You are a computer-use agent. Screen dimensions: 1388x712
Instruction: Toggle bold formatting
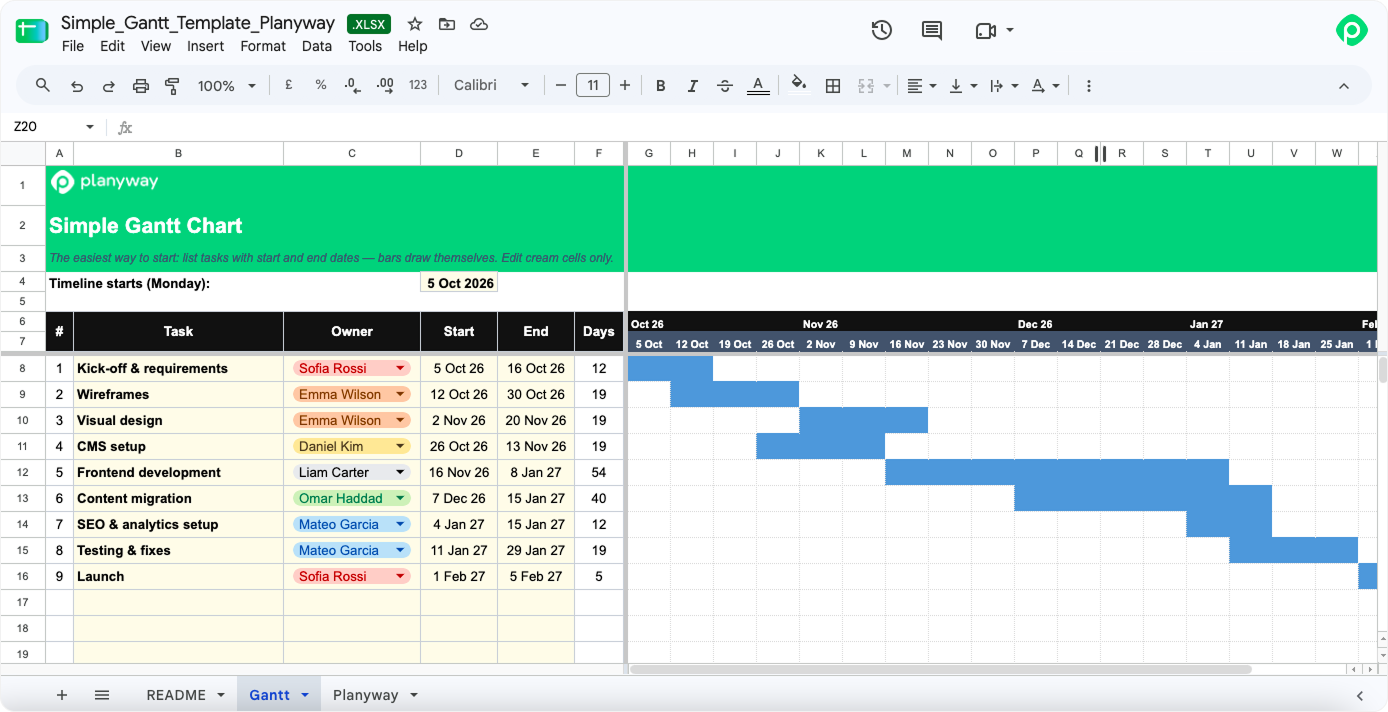tap(661, 86)
